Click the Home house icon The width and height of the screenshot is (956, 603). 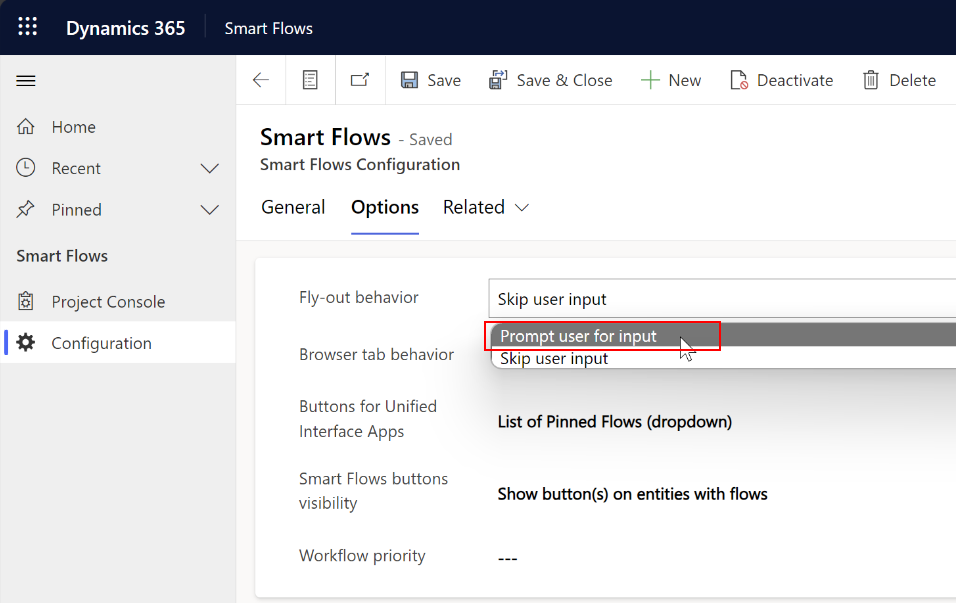click(26, 127)
